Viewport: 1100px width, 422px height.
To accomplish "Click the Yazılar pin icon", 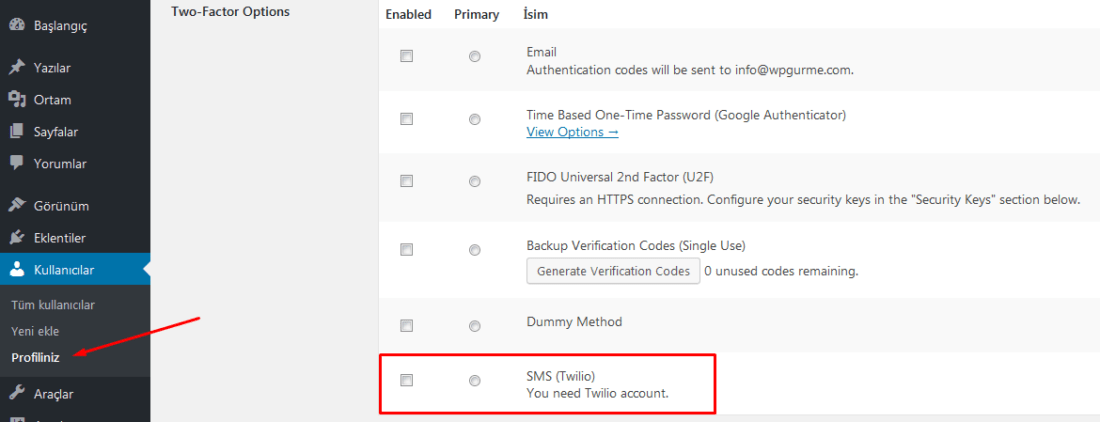I will click(x=17, y=68).
